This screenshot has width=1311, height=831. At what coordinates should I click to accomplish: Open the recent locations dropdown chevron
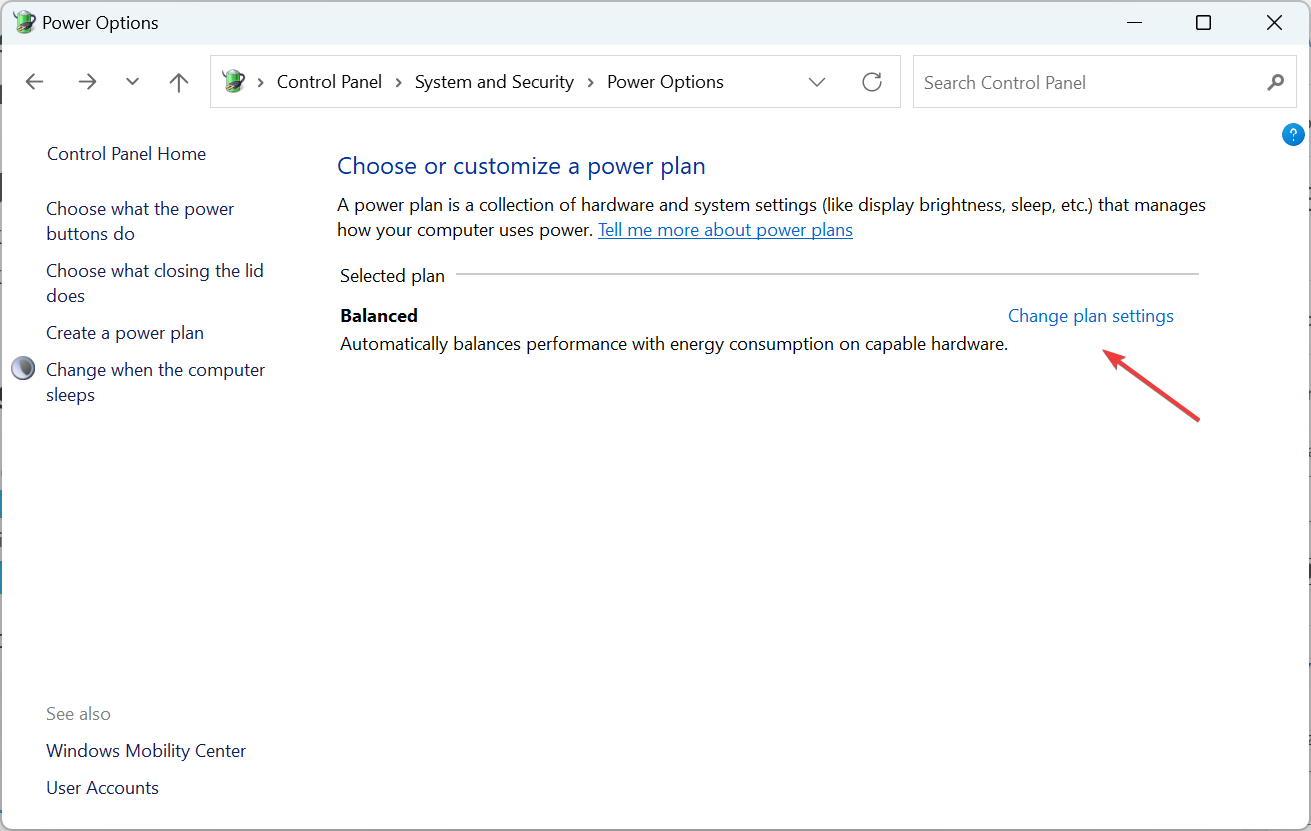click(132, 81)
